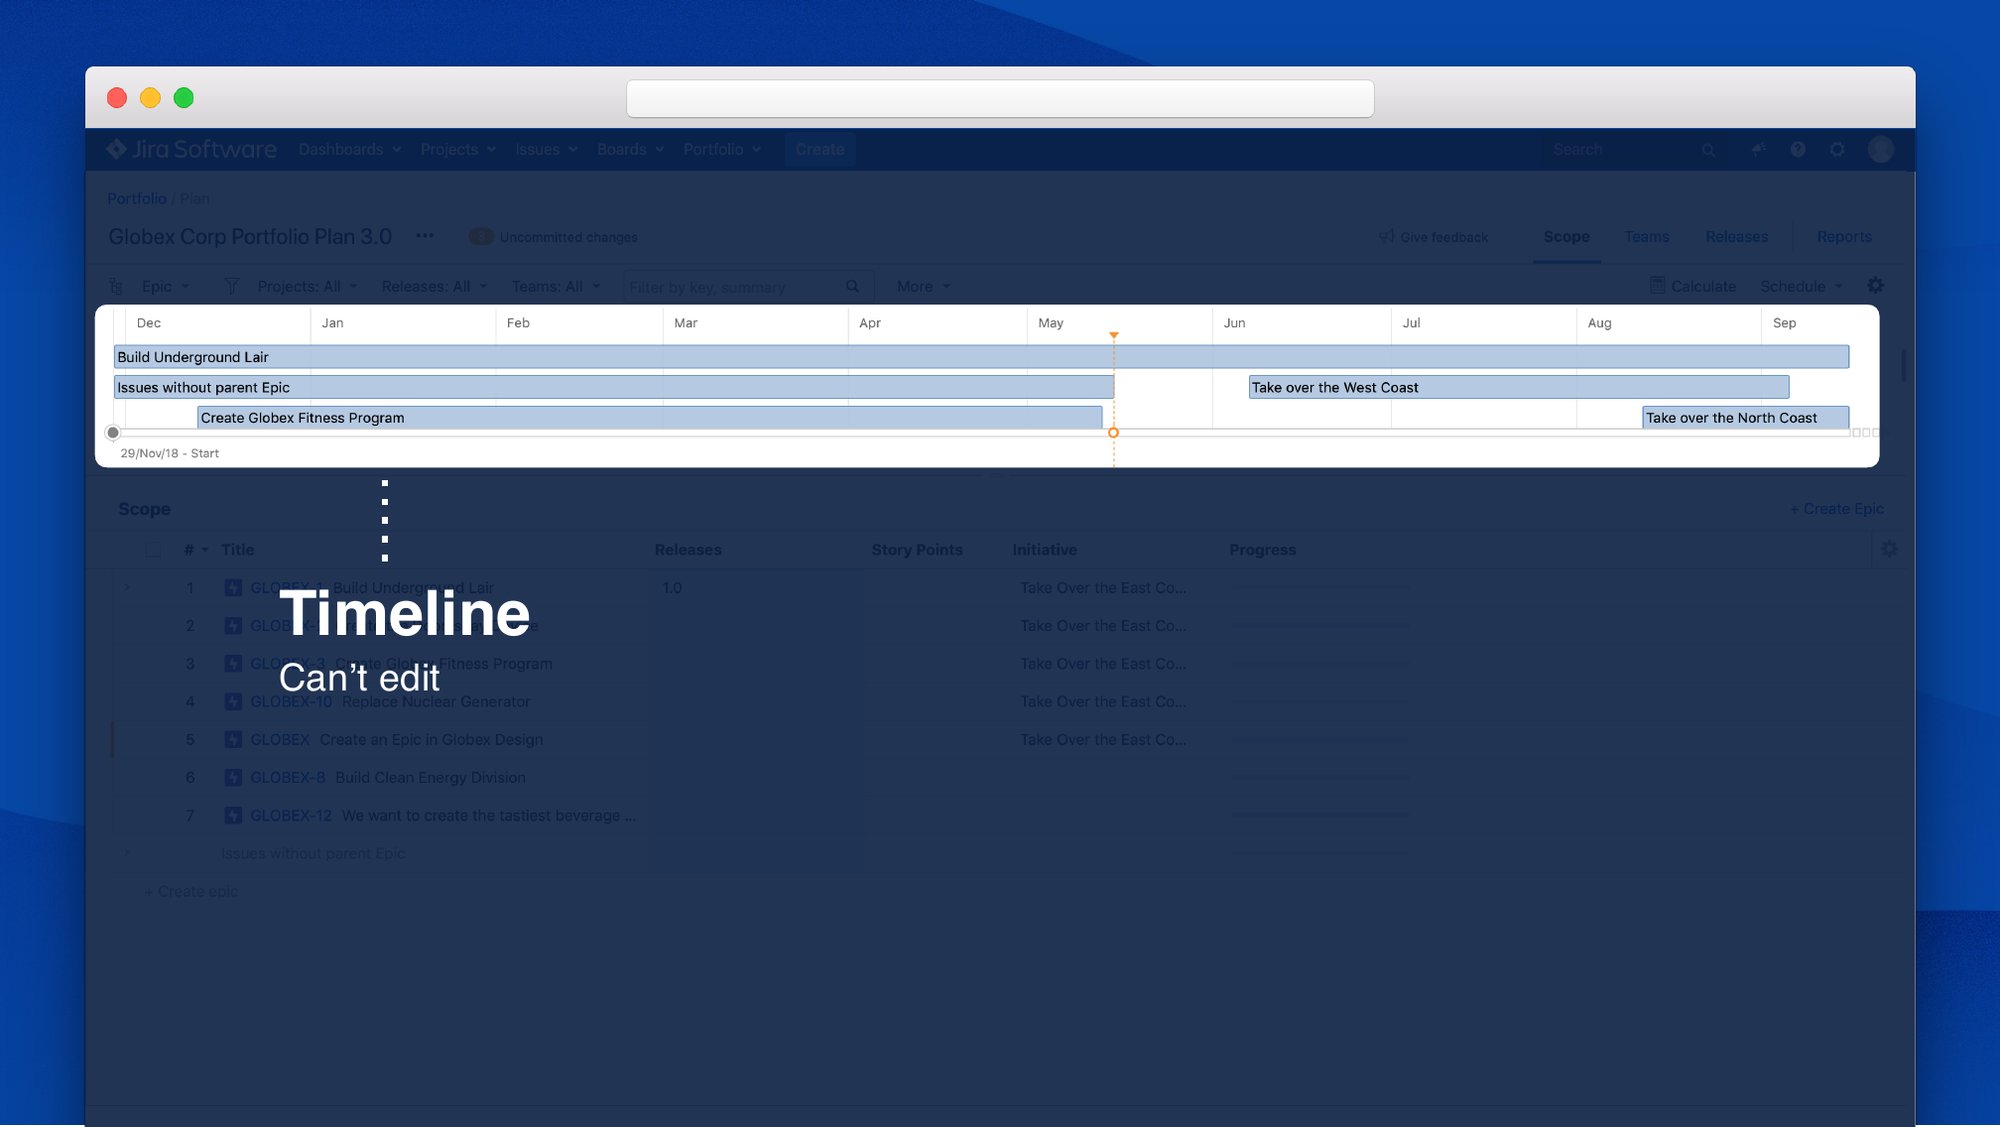Open the Projects menu
The height and width of the screenshot is (1127, 2000).
458,149
